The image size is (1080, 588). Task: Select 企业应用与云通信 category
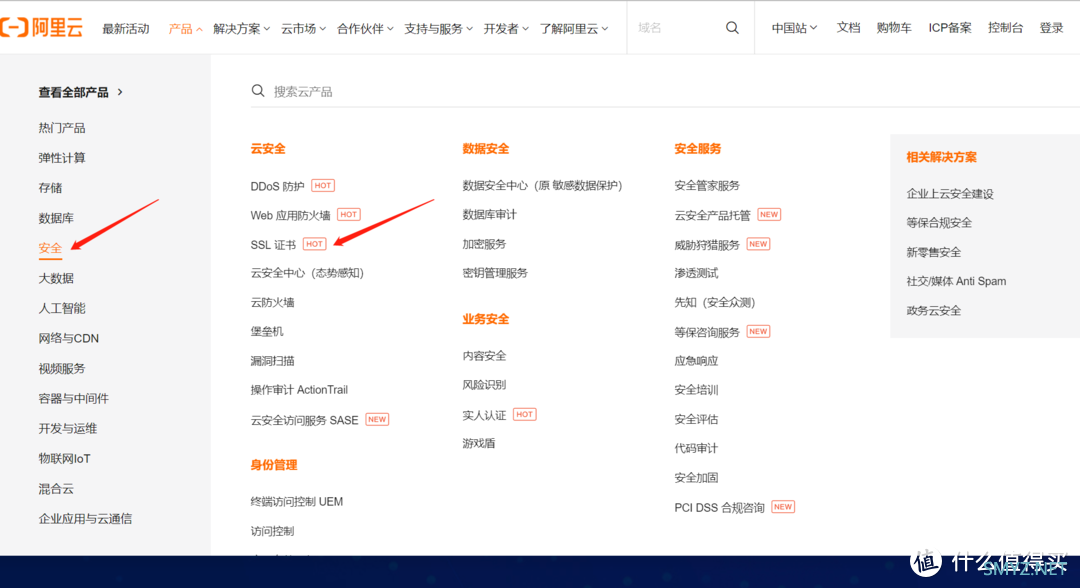[85, 518]
